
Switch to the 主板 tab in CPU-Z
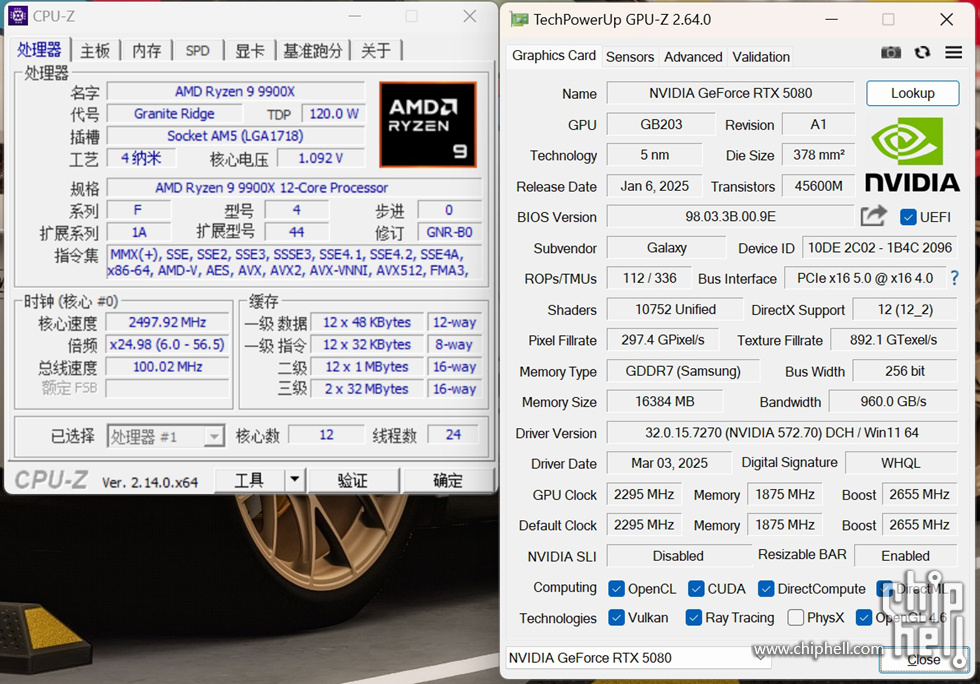click(96, 51)
